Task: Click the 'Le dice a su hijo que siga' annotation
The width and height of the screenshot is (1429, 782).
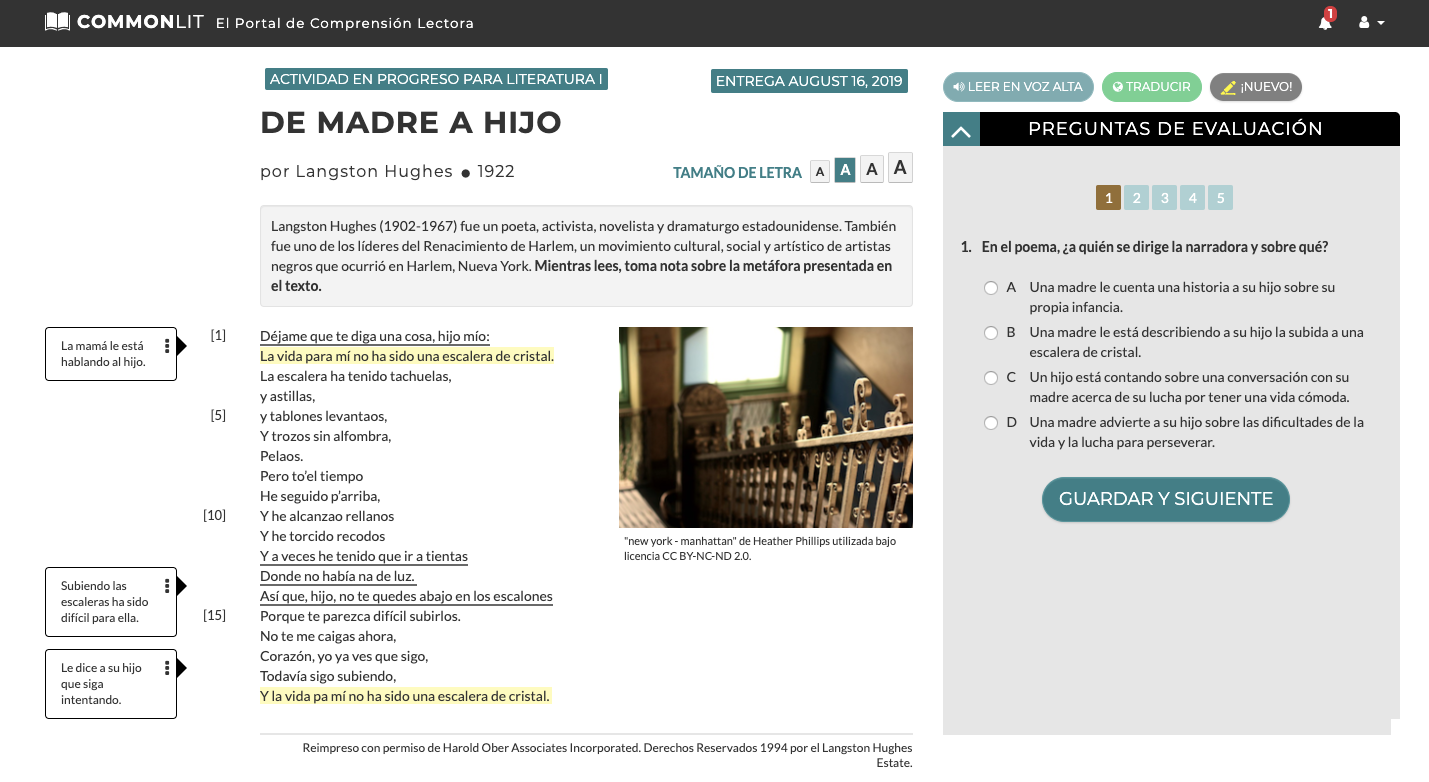Action: tap(111, 684)
